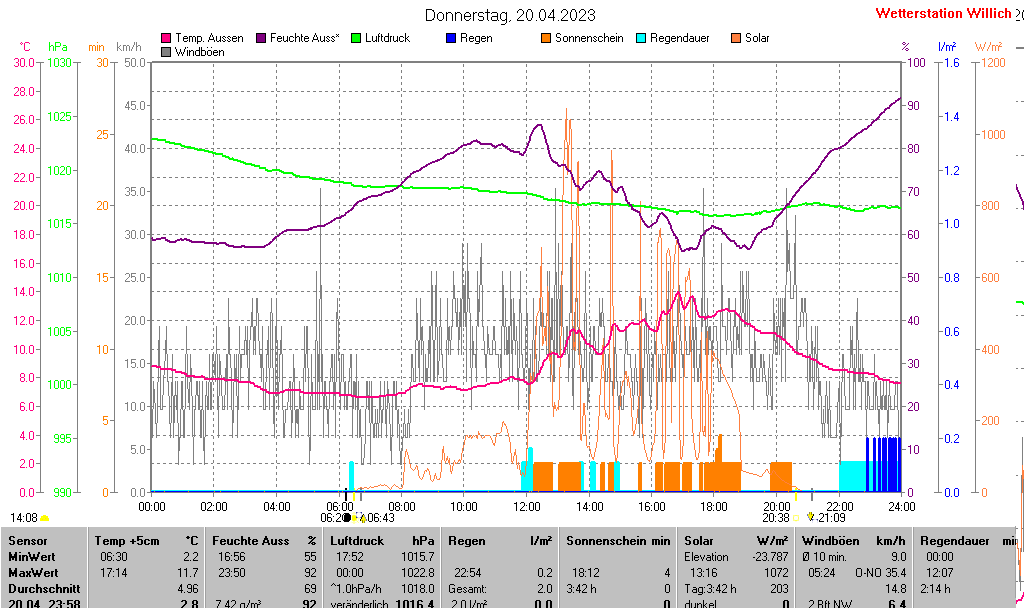Click the Sensor column header
The height and width of the screenshot is (608, 1024).
(x=28, y=541)
